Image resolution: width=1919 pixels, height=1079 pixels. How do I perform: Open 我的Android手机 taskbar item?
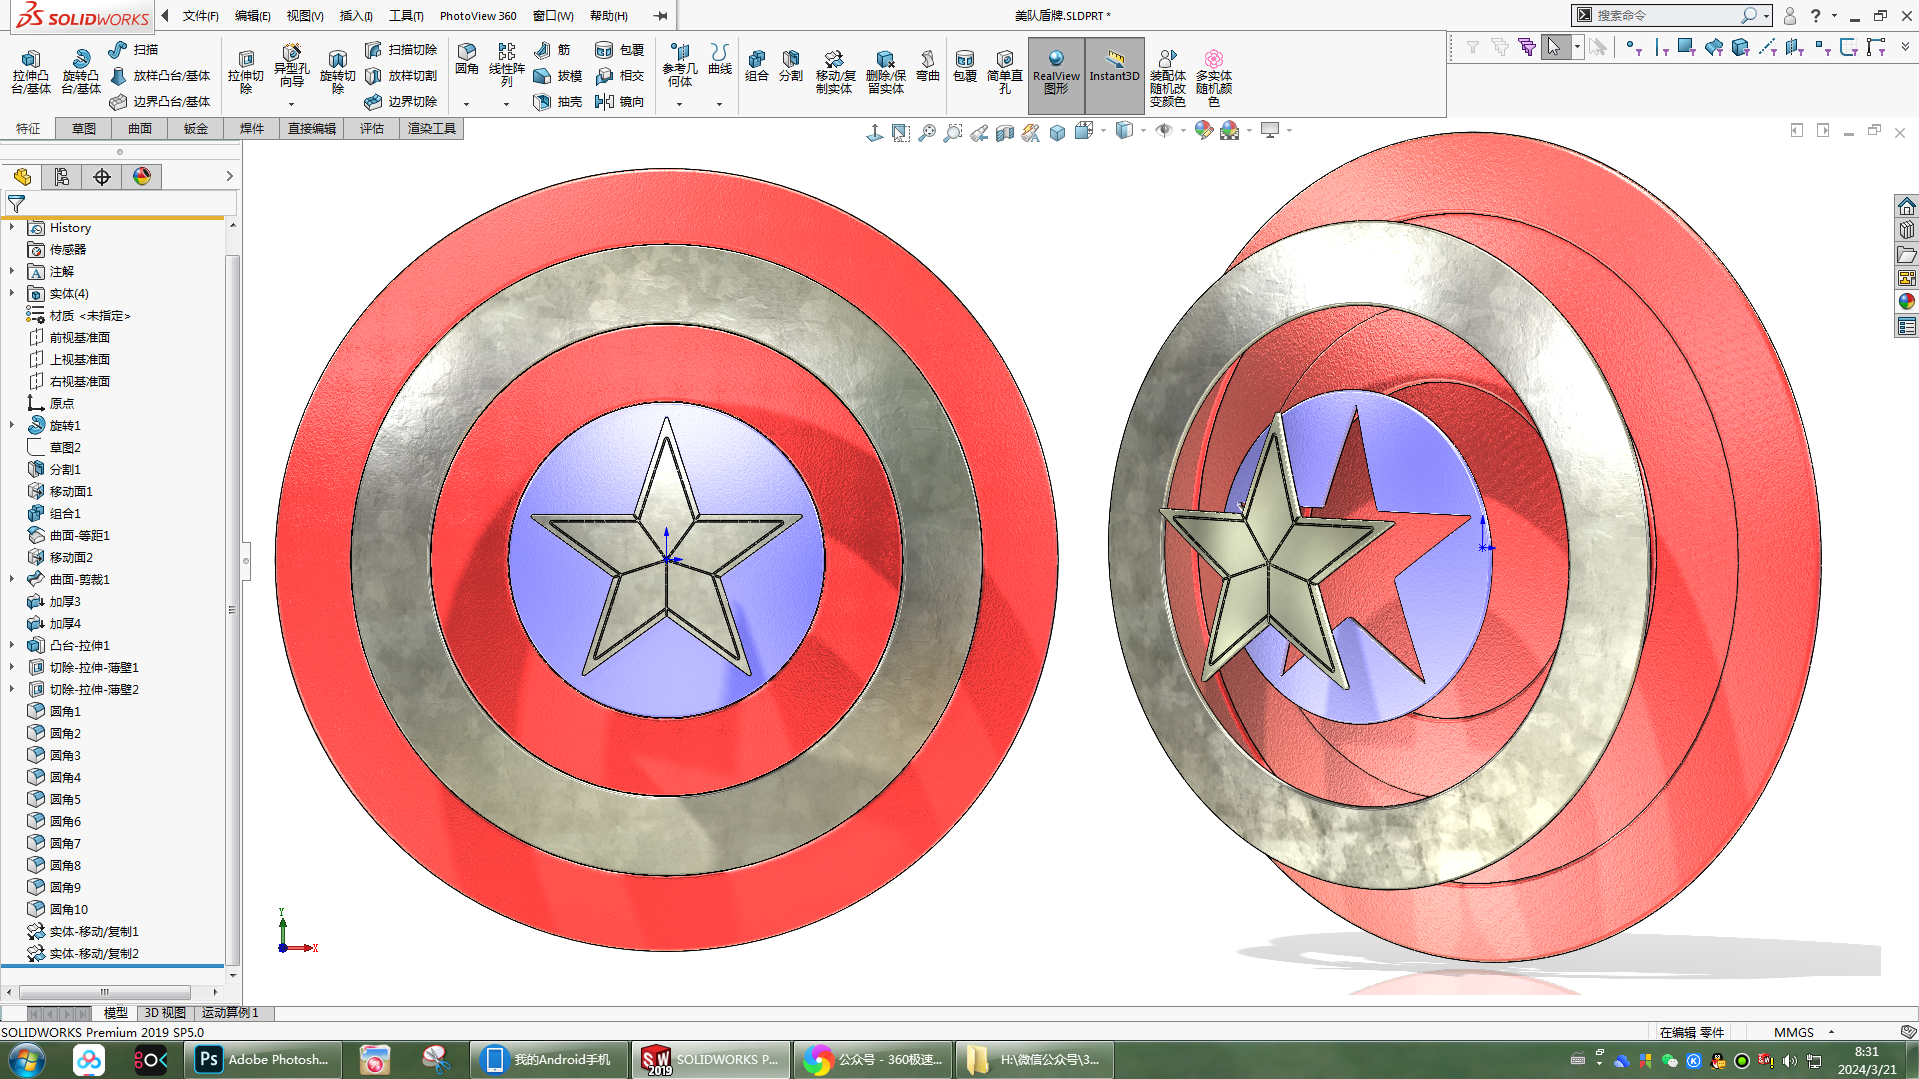pyautogui.click(x=549, y=1060)
